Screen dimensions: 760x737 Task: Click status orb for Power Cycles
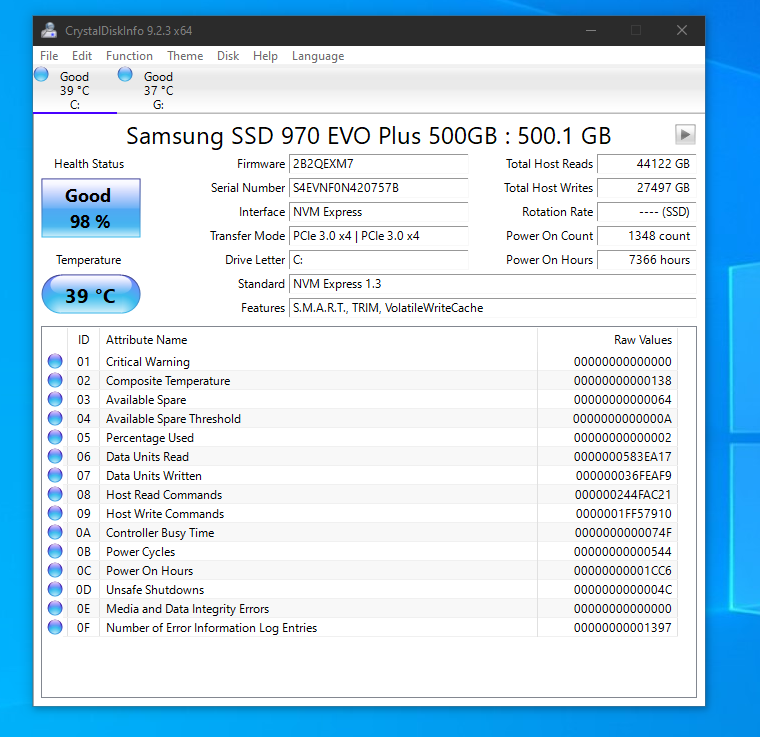(x=55, y=551)
